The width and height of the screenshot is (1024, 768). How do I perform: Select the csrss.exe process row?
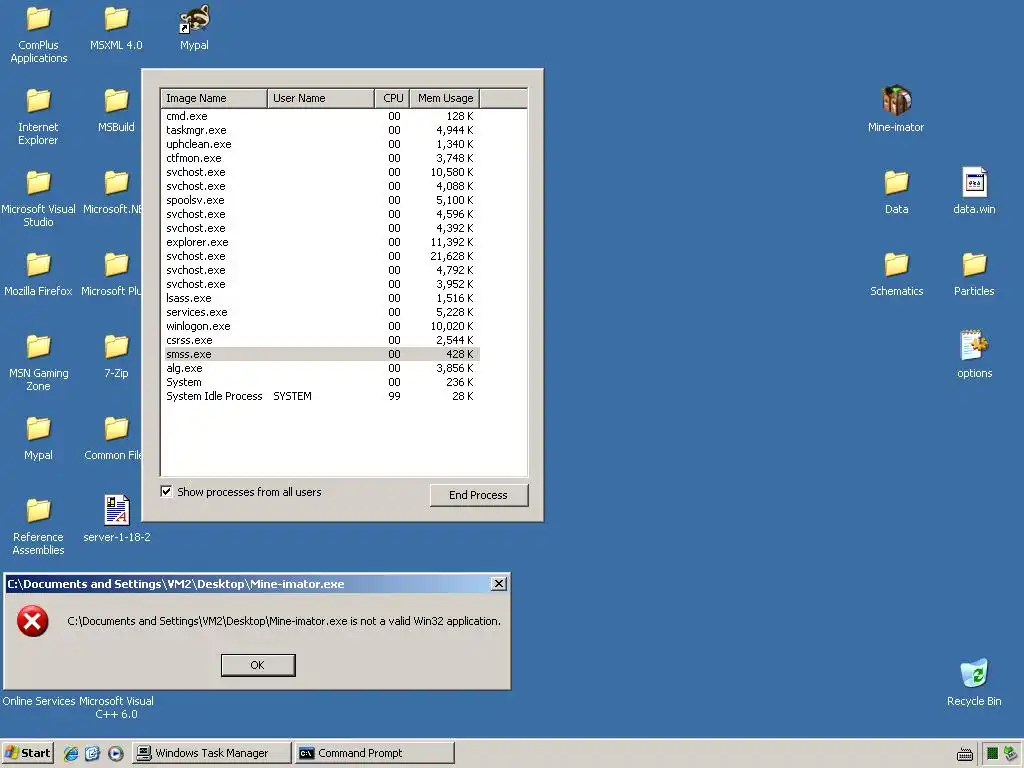(321, 340)
